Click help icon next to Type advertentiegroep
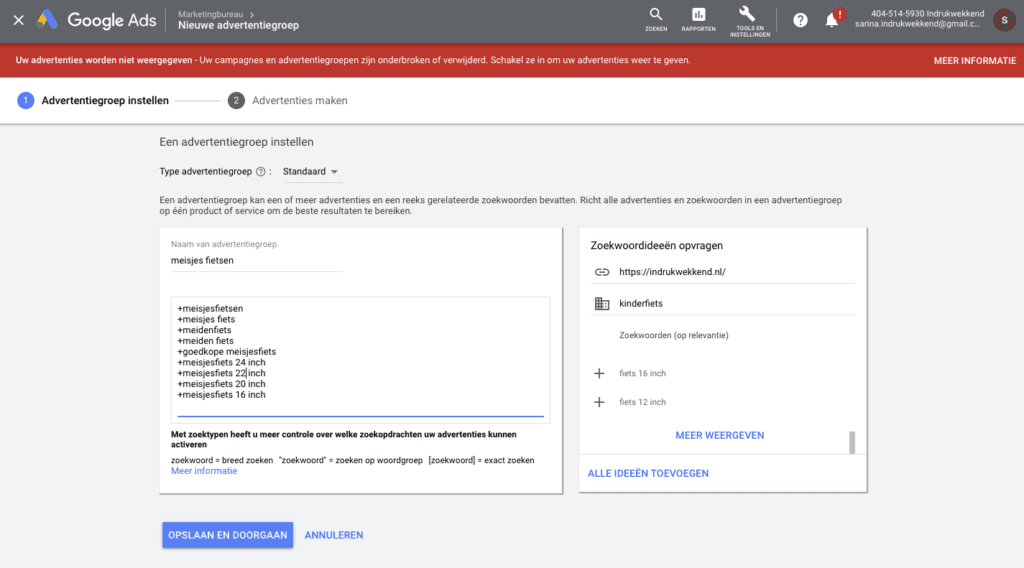The image size is (1024, 568). click(261, 172)
